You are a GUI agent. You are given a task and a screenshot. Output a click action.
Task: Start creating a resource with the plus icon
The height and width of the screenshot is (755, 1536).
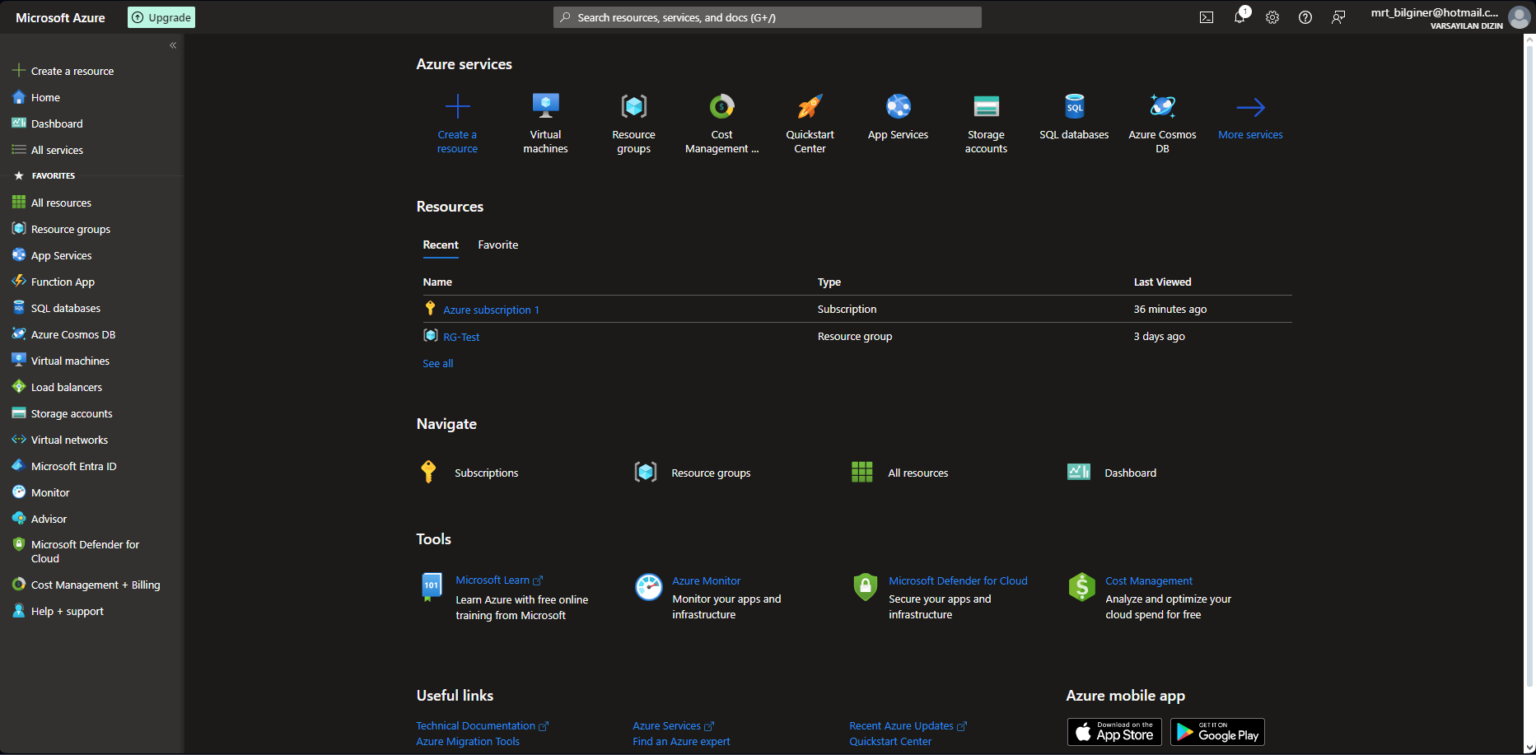pos(457,105)
